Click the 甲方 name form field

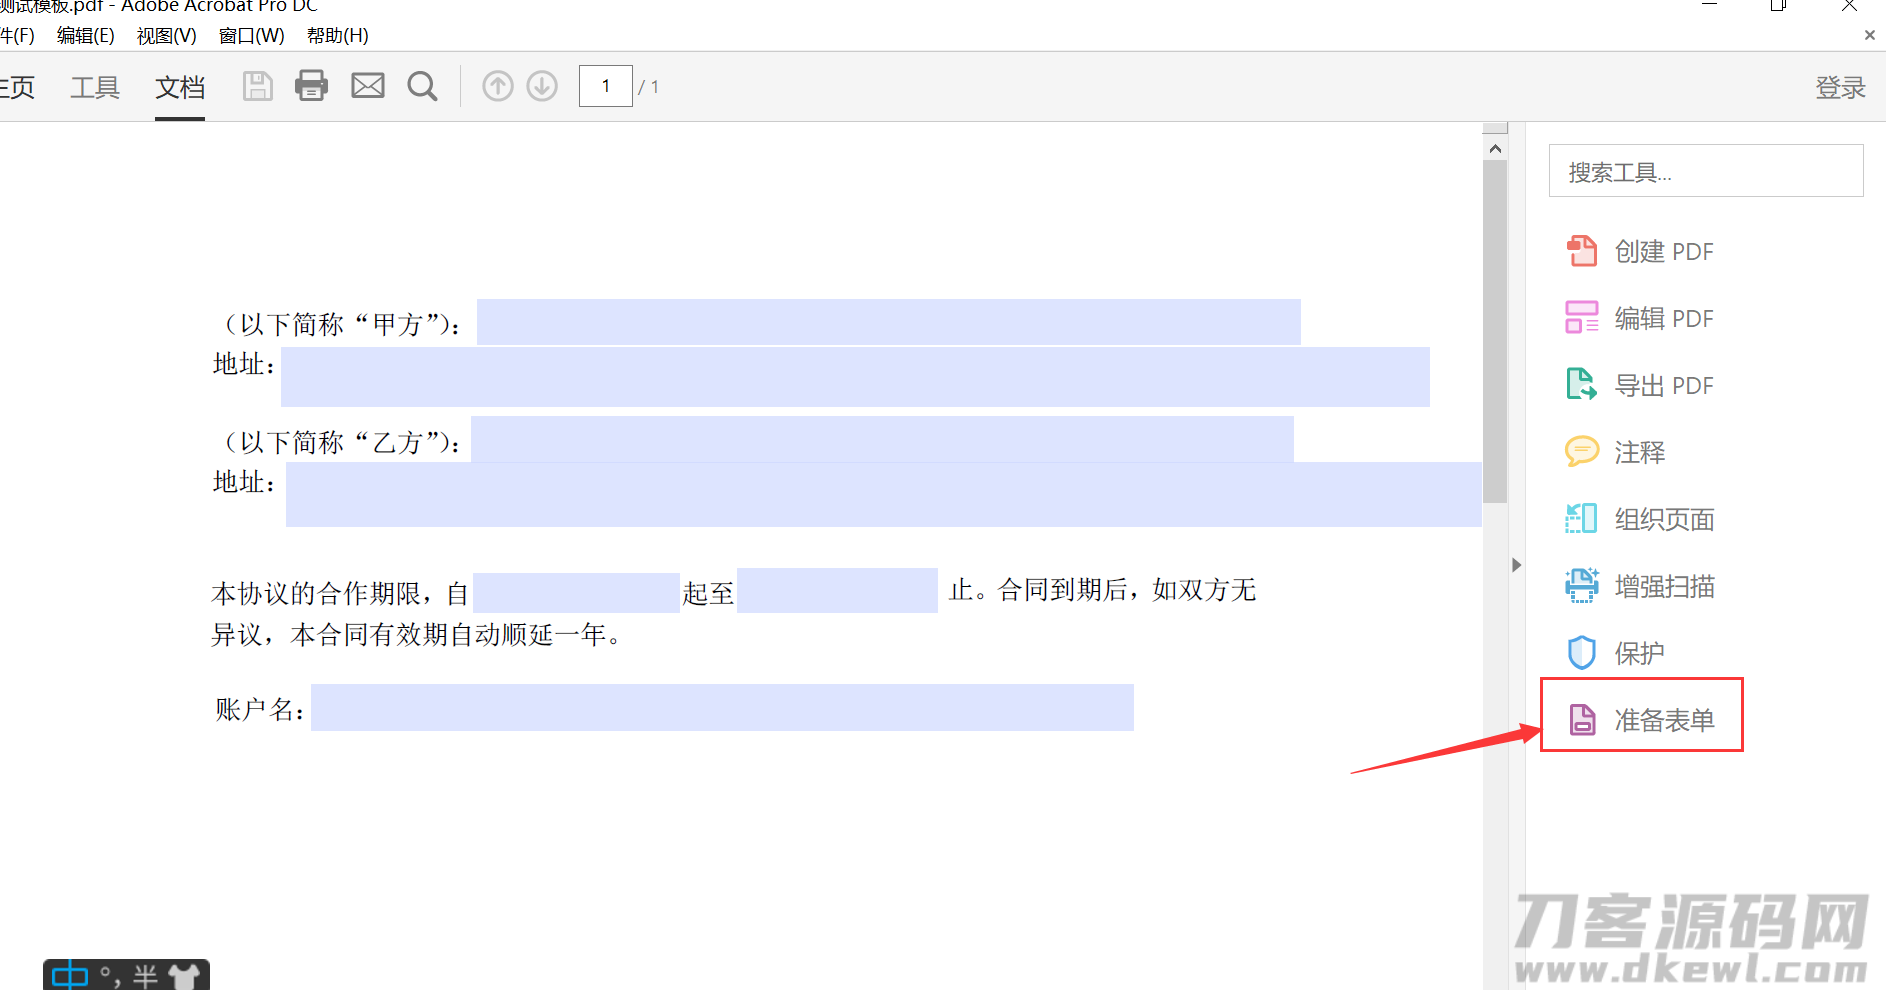[888, 322]
